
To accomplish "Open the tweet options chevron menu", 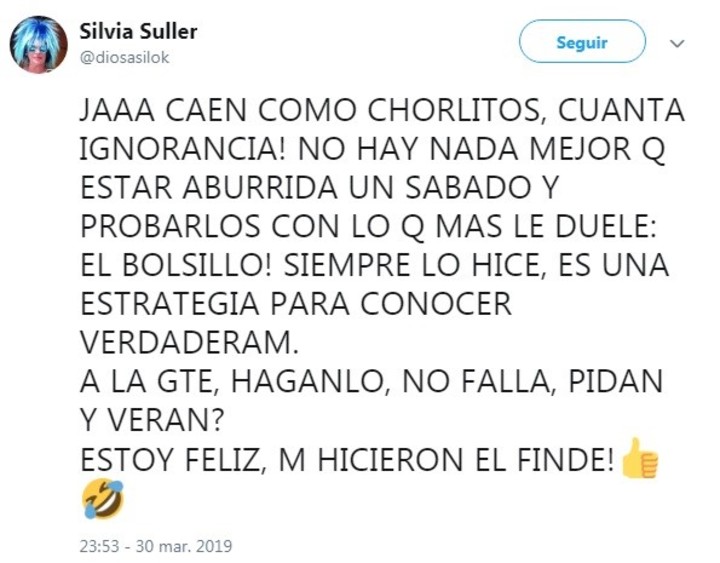I will (676, 44).
